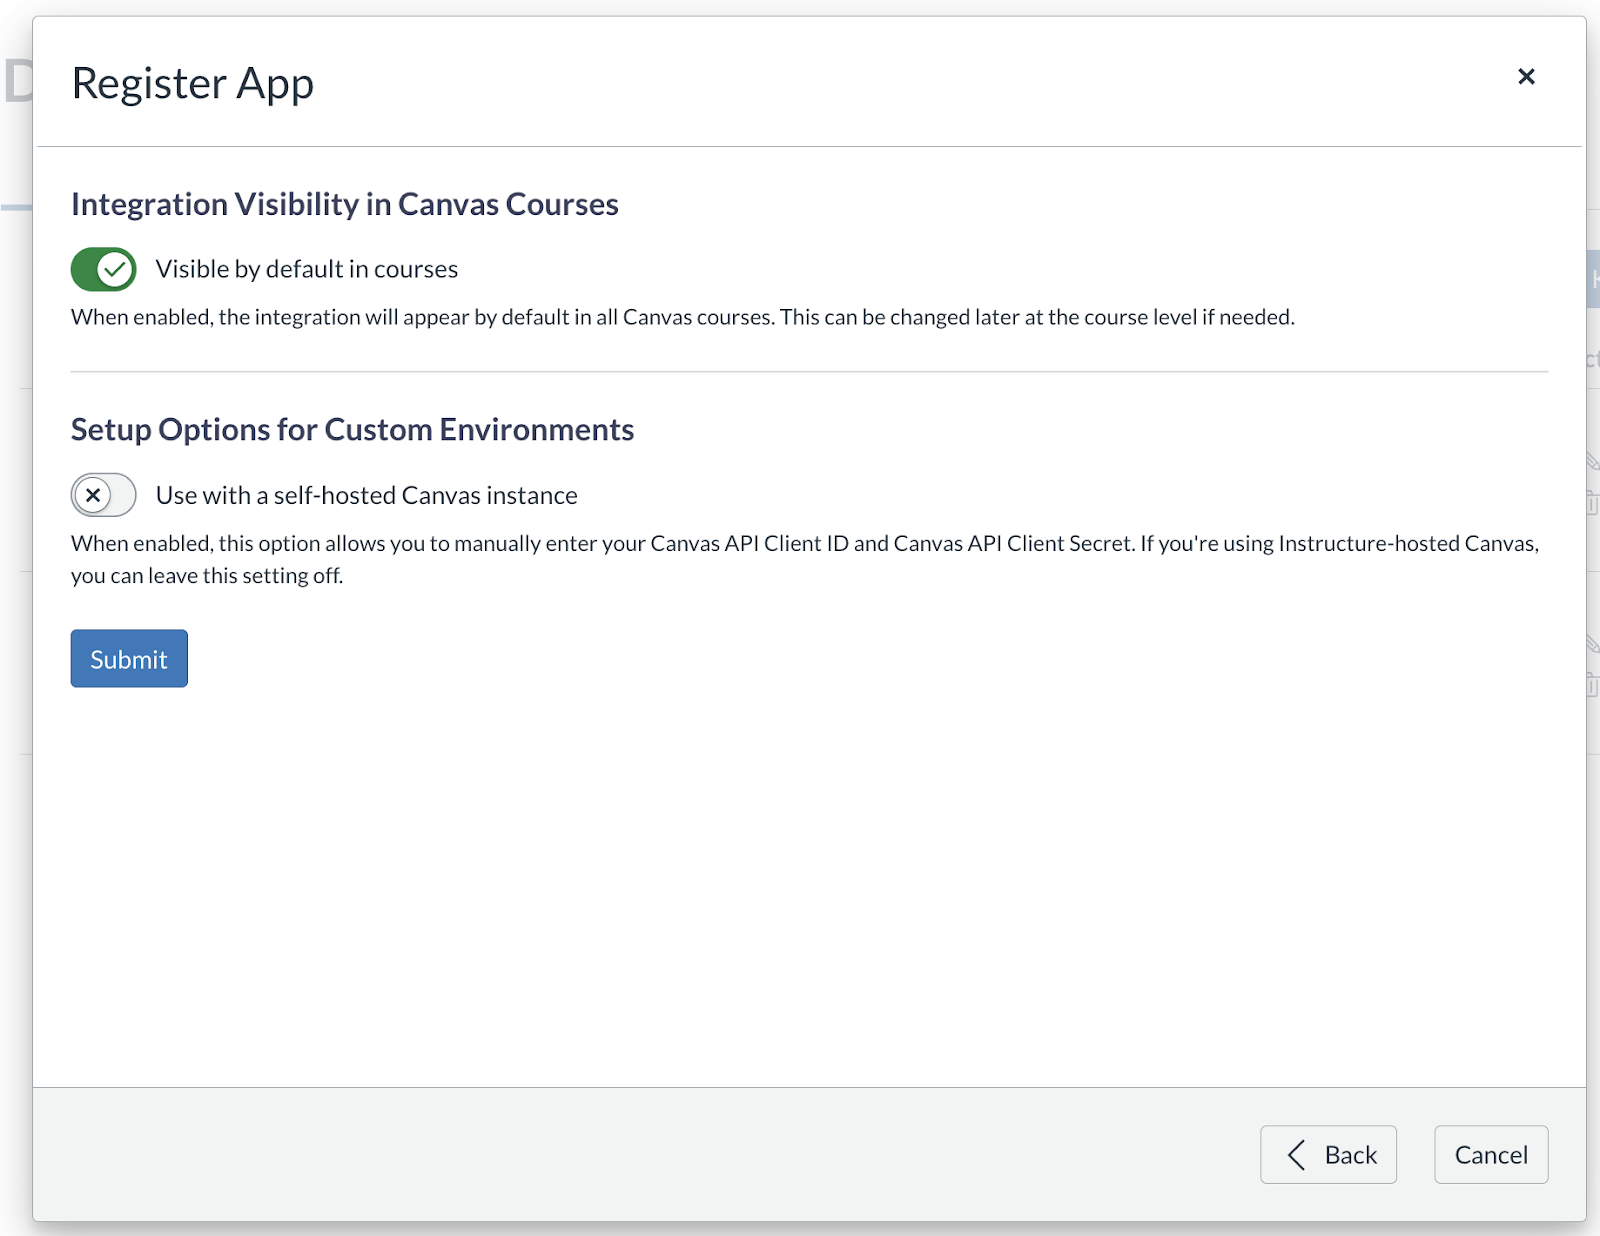1600x1236 pixels.
Task: Click the Register App dialog title
Action: pyautogui.click(x=193, y=83)
